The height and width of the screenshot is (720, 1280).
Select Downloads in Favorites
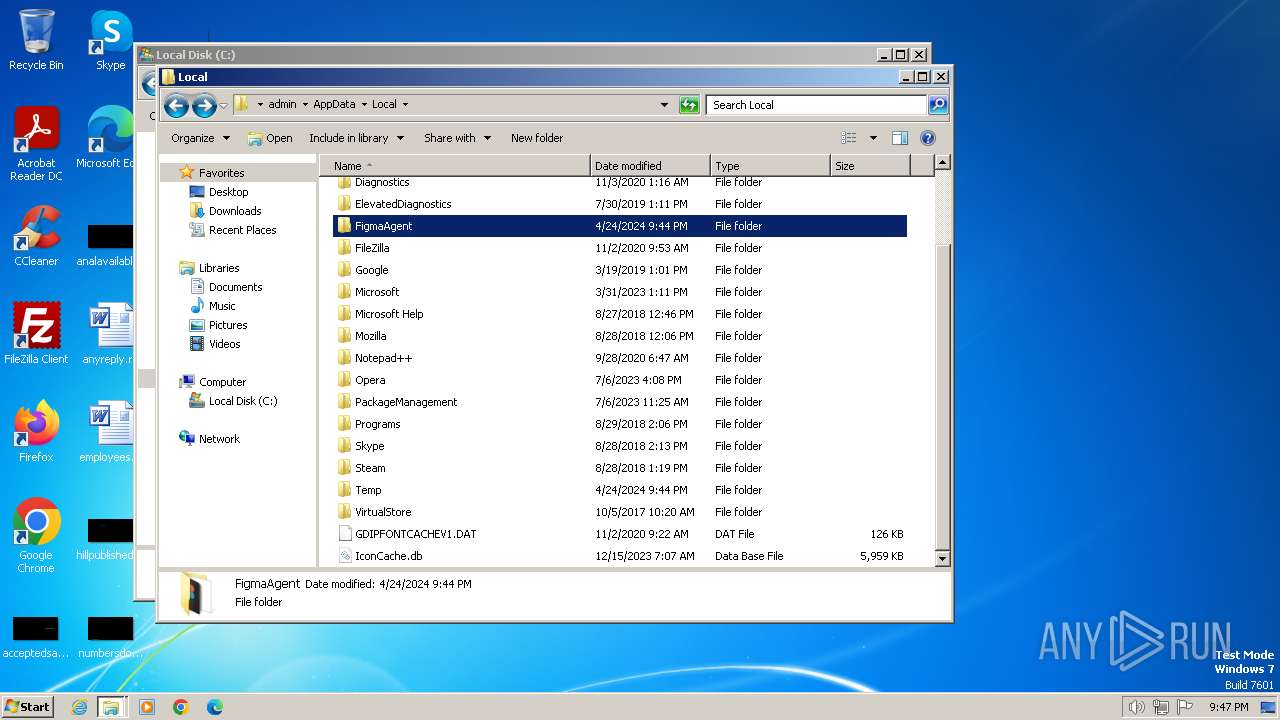click(235, 211)
